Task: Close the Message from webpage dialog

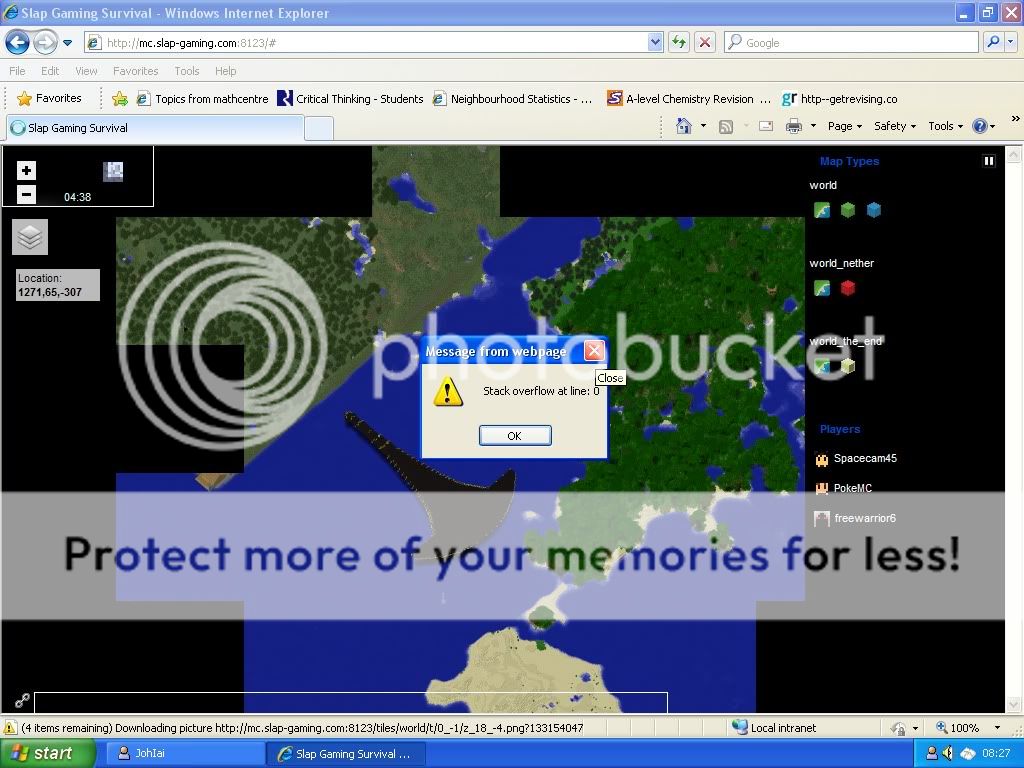Action: 594,351
